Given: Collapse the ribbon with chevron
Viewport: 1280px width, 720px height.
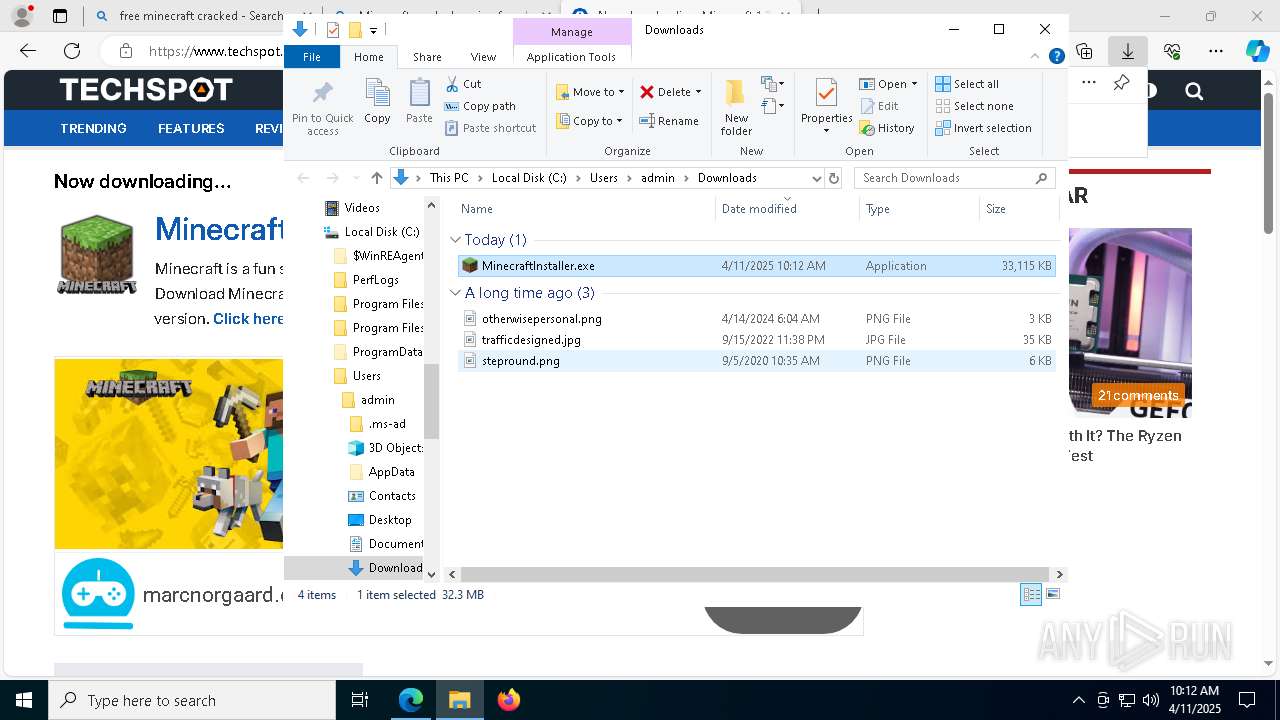Looking at the screenshot, I should (x=1035, y=57).
